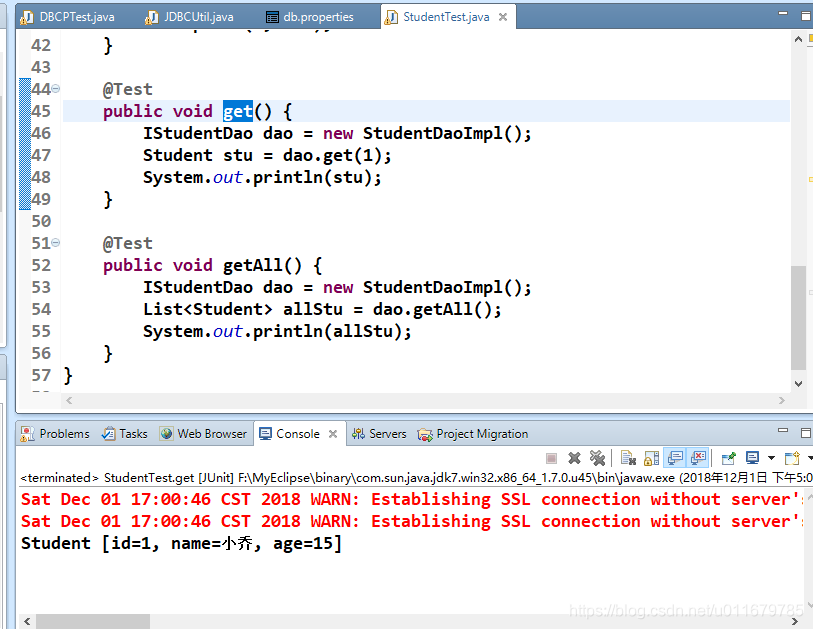Click 'dao.get(1)' on line 47
This screenshot has height=629, width=813.
[332, 155]
